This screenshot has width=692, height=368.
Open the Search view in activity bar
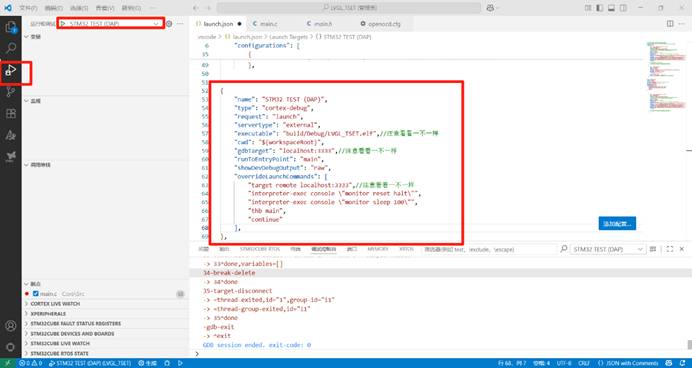[x=11, y=48]
